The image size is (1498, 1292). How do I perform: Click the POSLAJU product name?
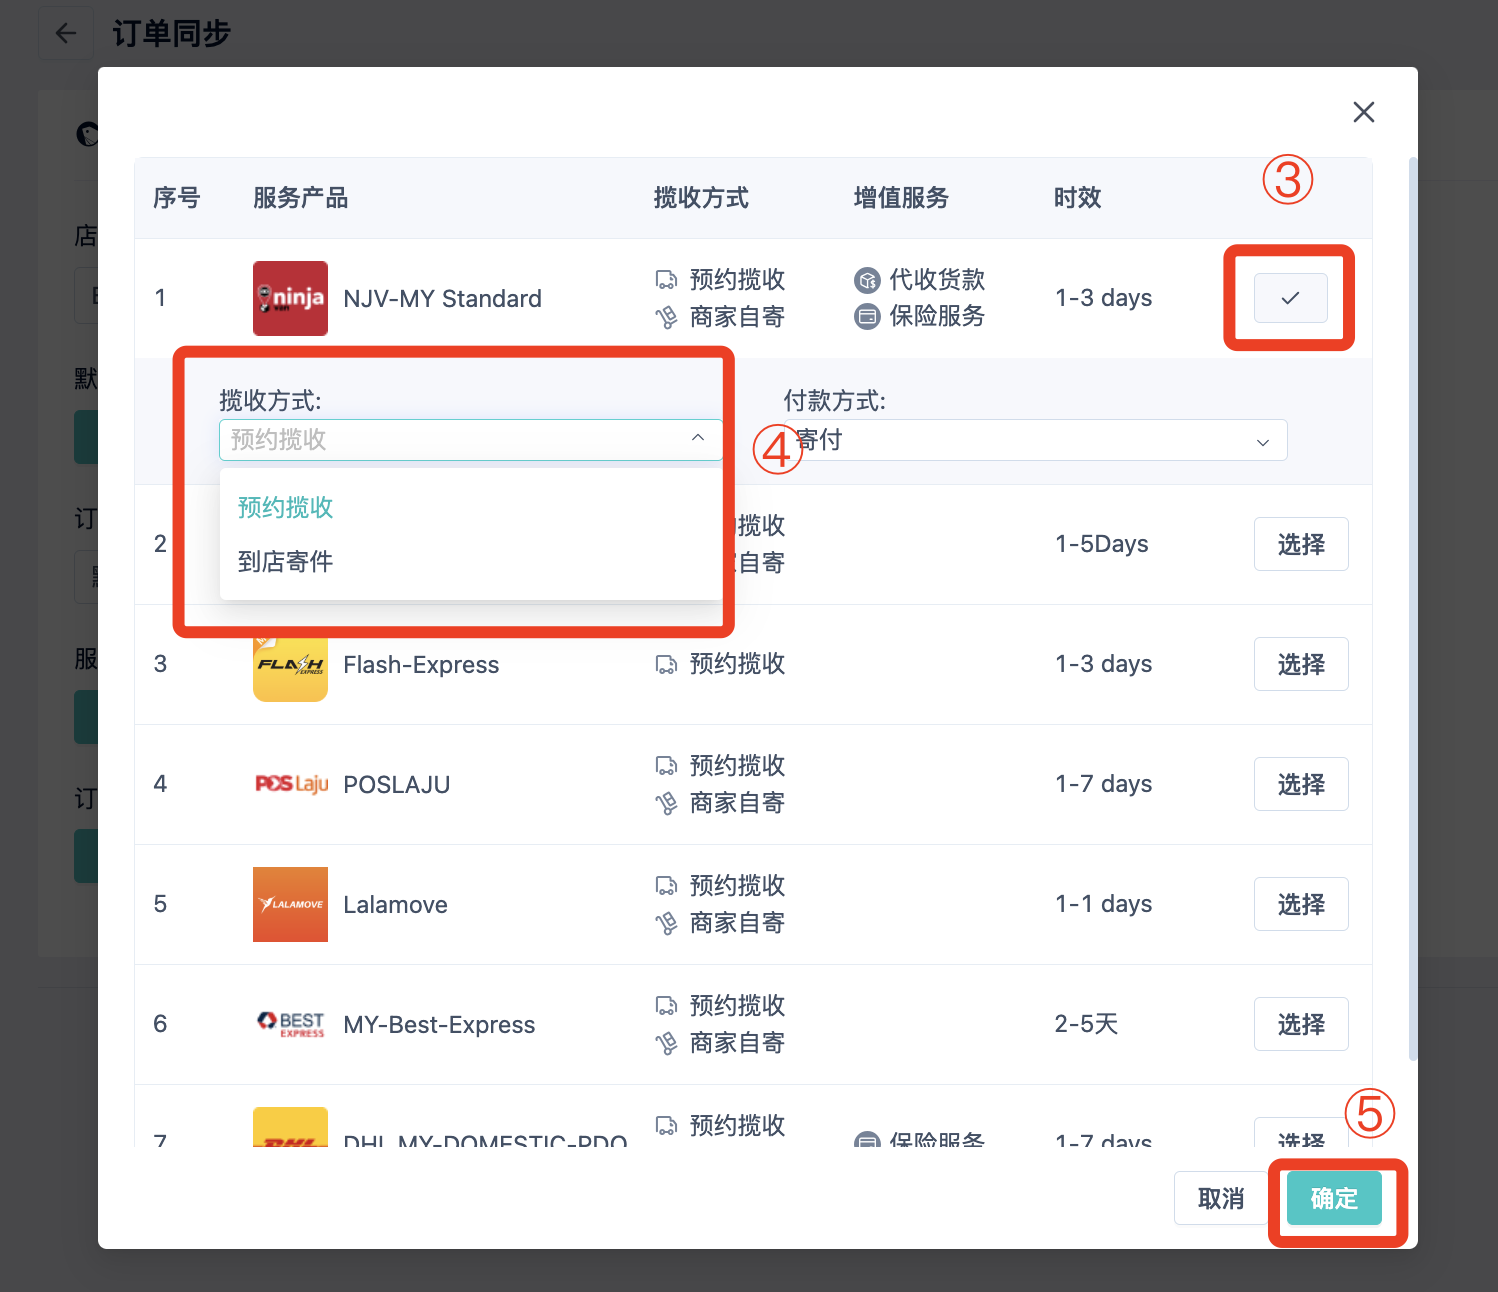pos(397,785)
